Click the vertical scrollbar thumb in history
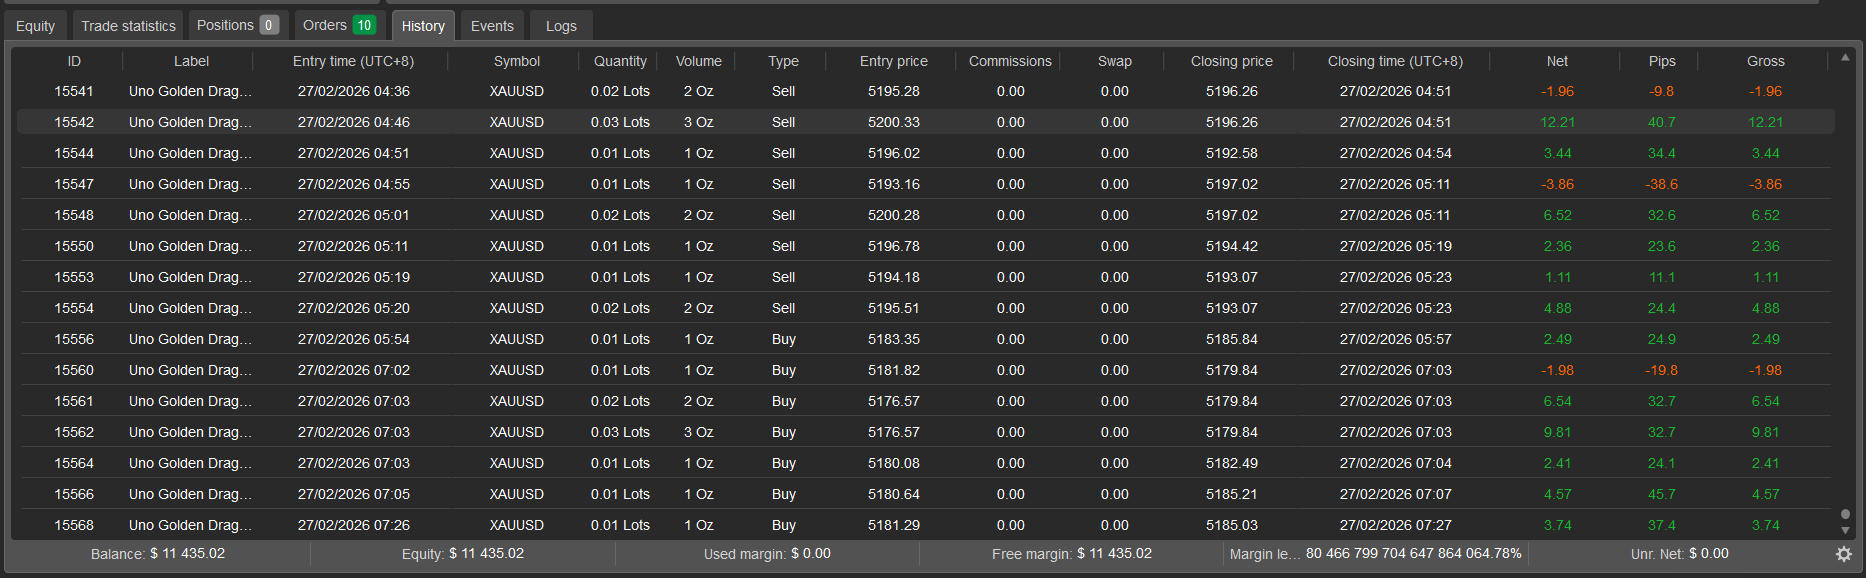 [1845, 514]
